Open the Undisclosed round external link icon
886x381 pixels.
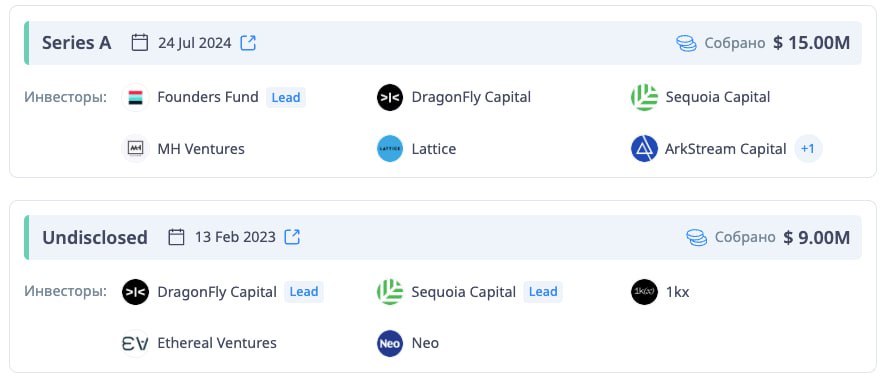[292, 237]
